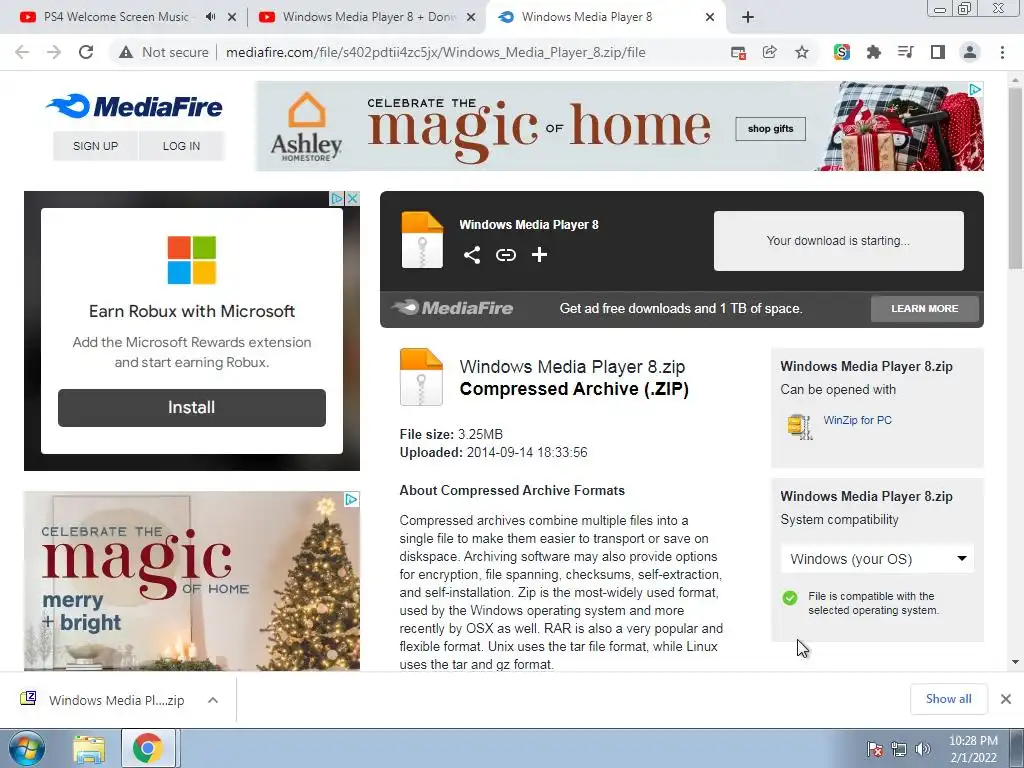Open Chrome's three-dot menu
This screenshot has width=1024, height=768.
(x=1002, y=52)
